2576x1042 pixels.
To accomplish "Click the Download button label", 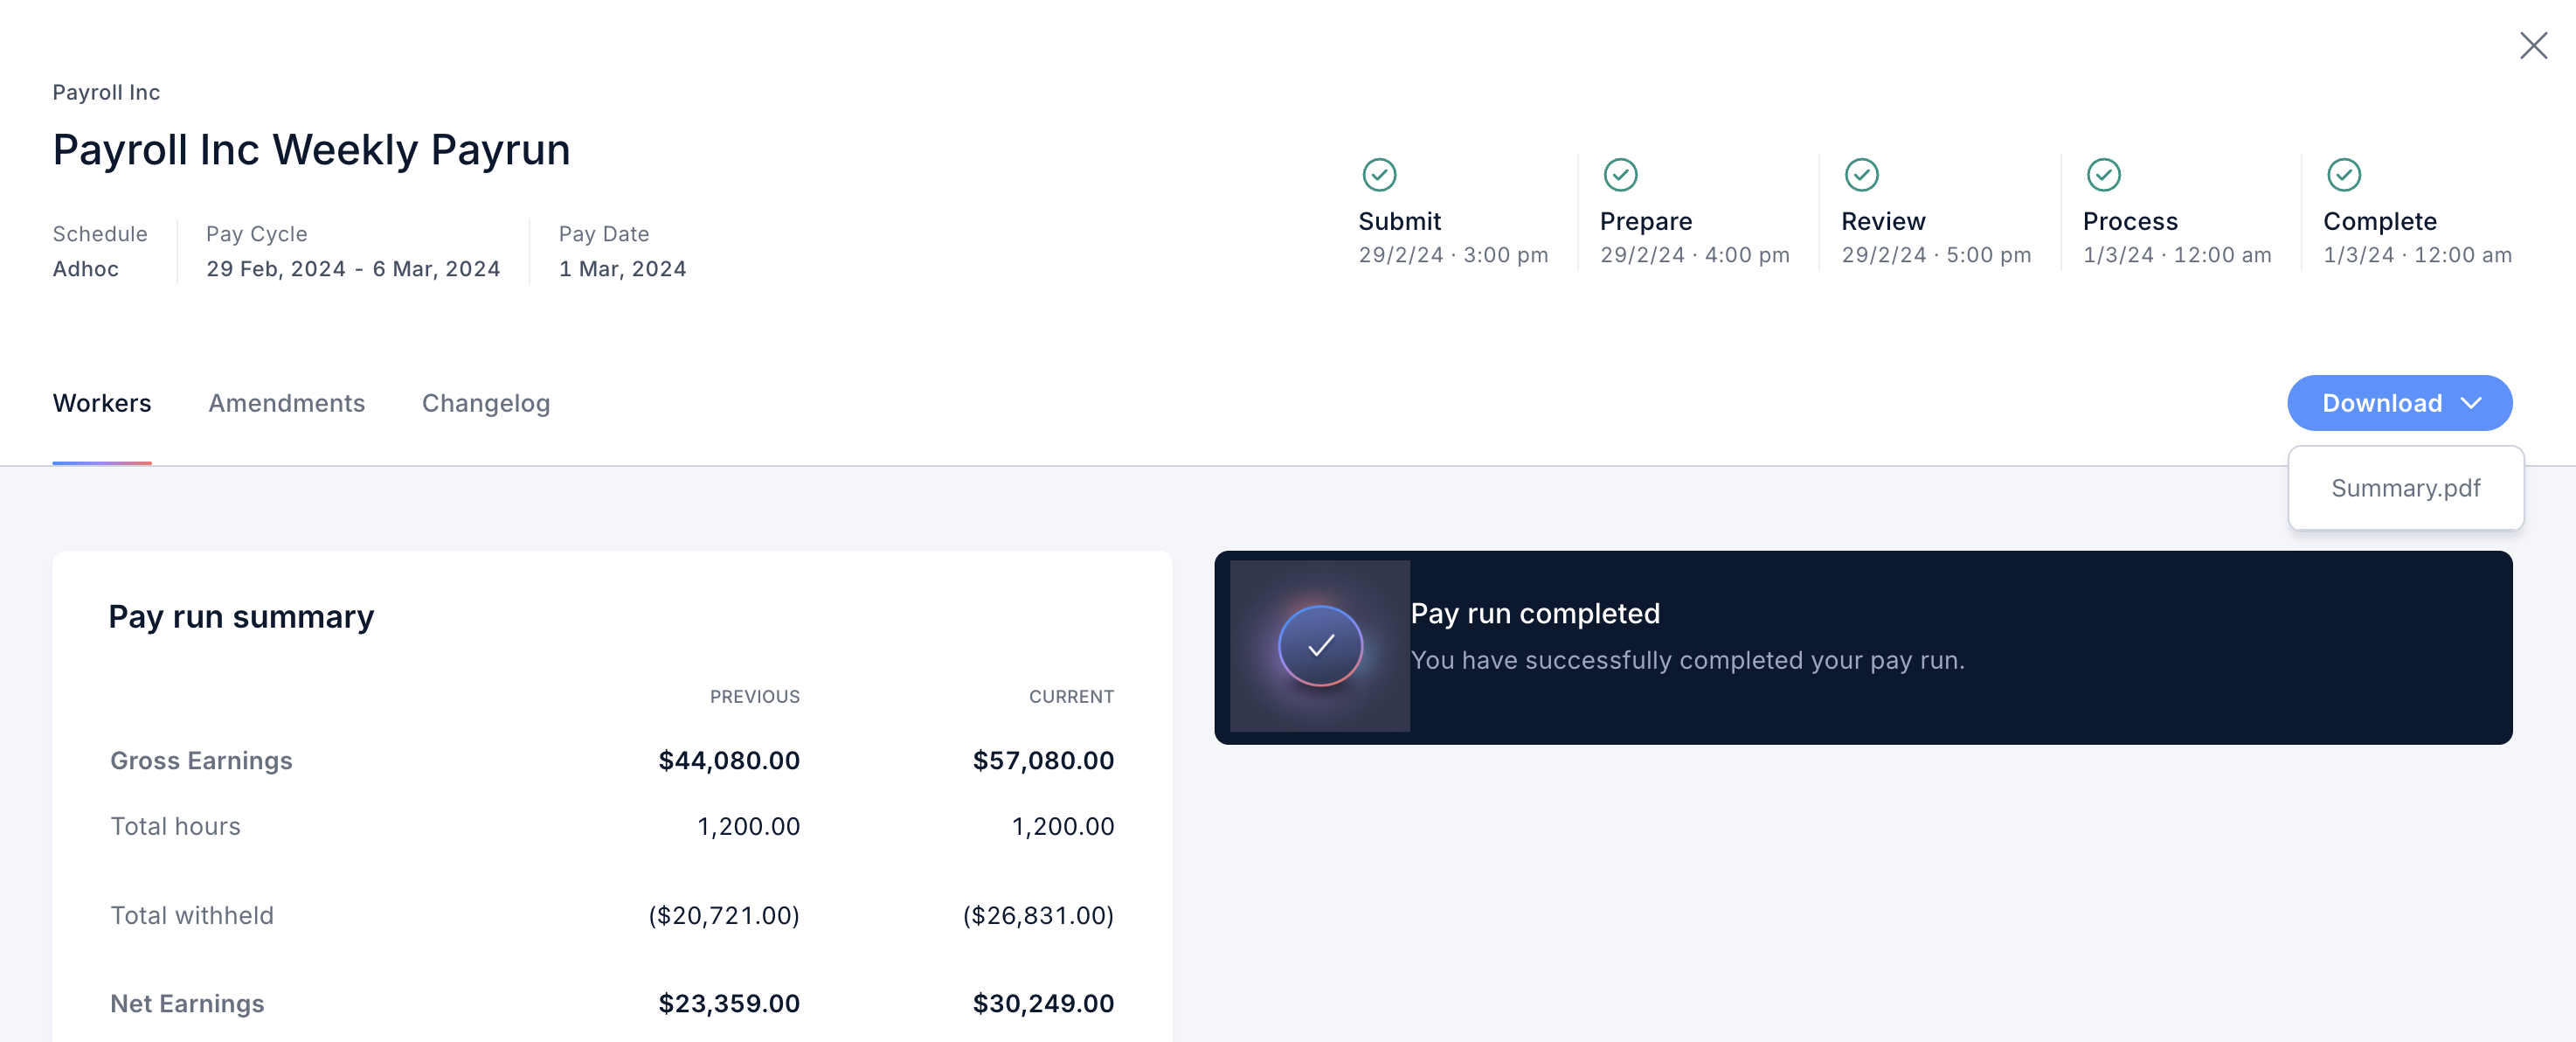I will click(2381, 403).
